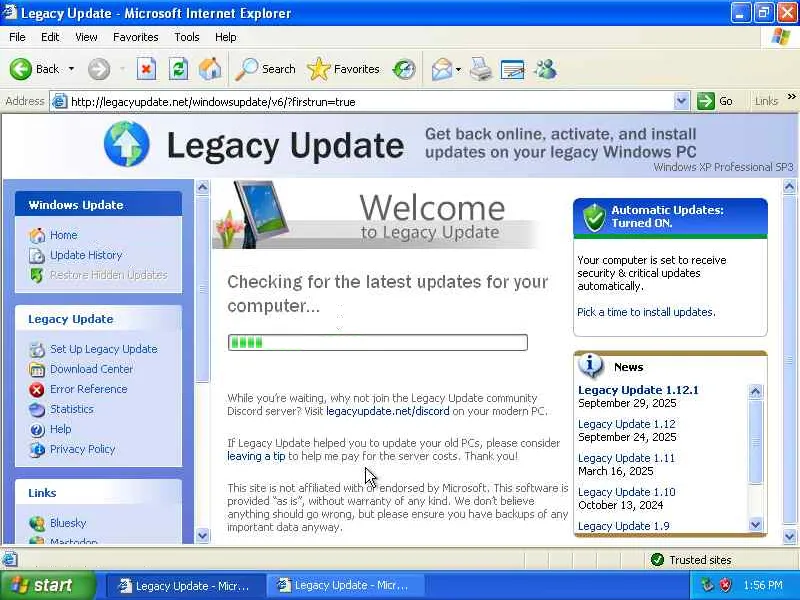Open the View menu
This screenshot has height=600, width=800.
pos(86,37)
